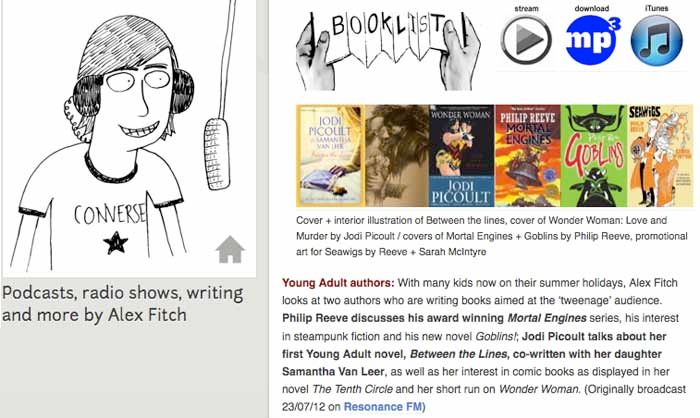This screenshot has width=700, height=418.
Task: Select the Between the Lines book cover
Action: 330,155
